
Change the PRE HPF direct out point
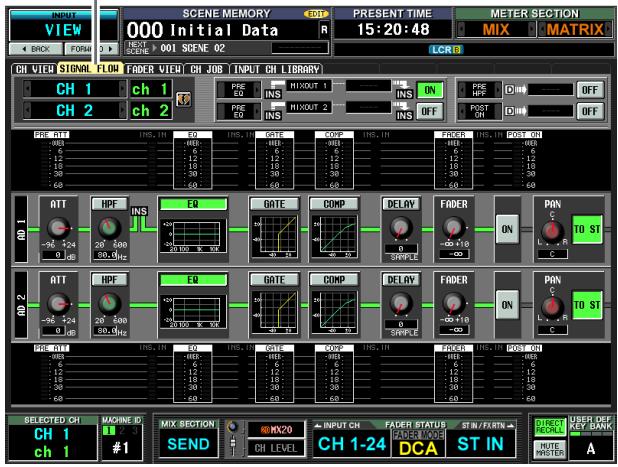(480, 90)
